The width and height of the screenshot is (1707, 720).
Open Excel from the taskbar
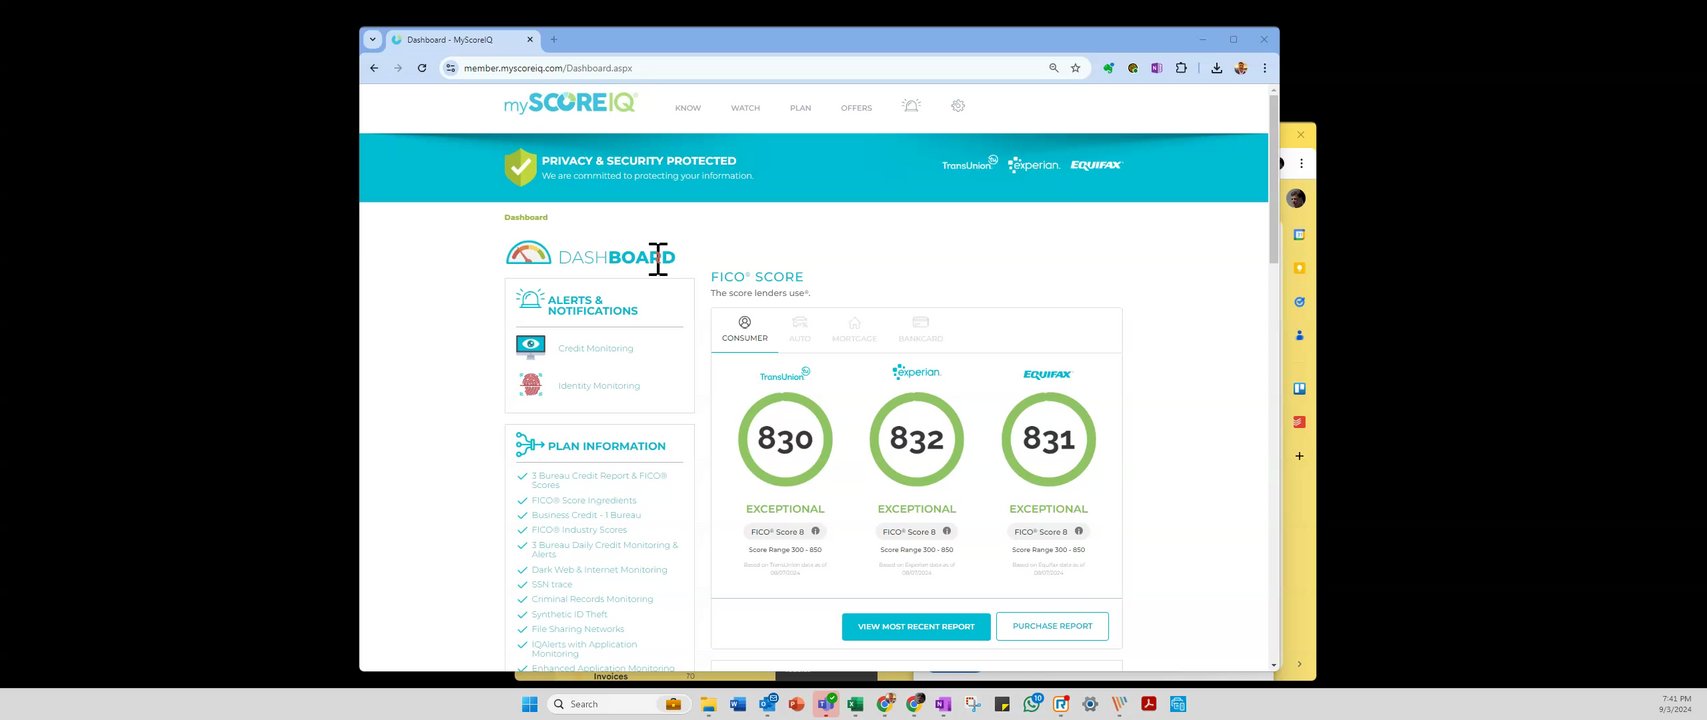click(855, 704)
